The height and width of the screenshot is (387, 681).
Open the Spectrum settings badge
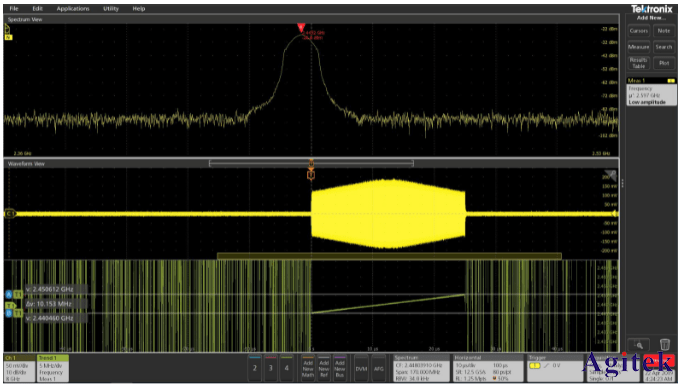[x=421, y=368]
